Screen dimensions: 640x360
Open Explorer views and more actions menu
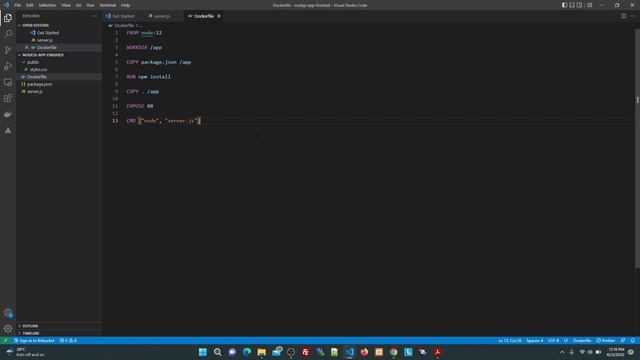[94, 16]
